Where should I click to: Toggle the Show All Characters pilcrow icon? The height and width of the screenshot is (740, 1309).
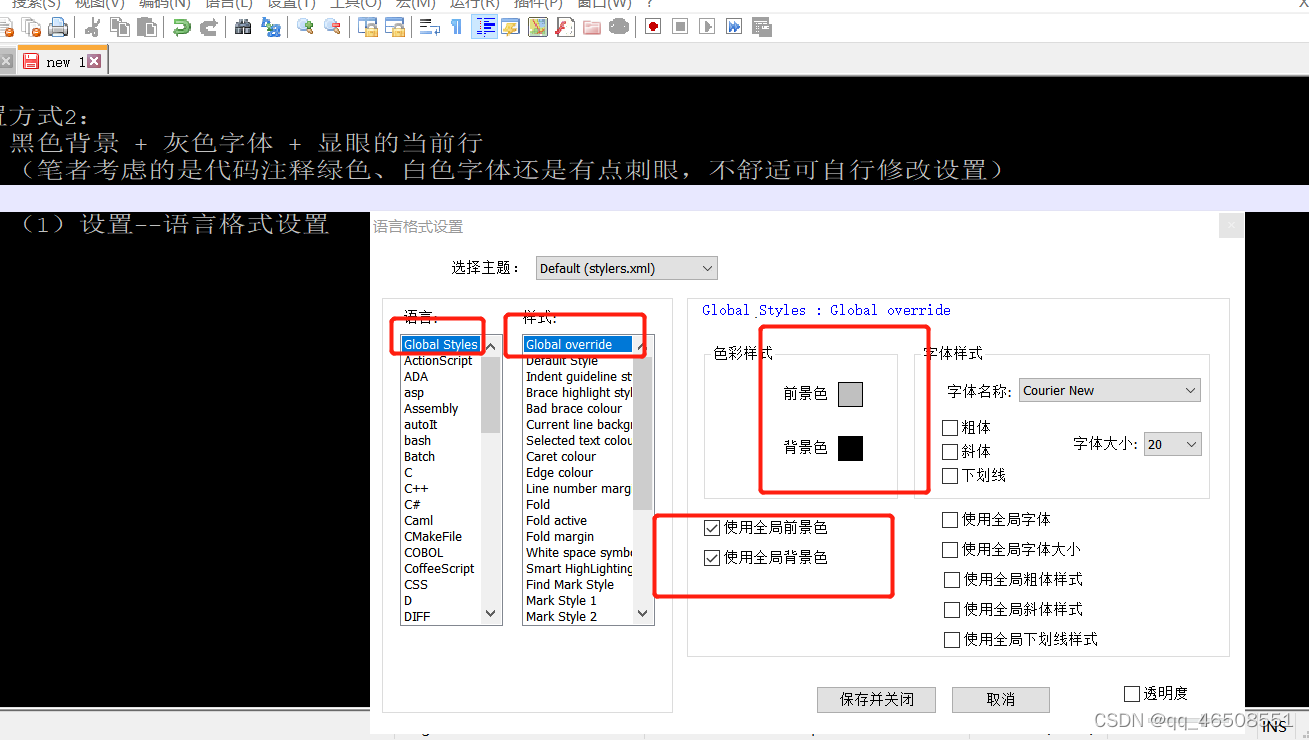click(x=457, y=27)
